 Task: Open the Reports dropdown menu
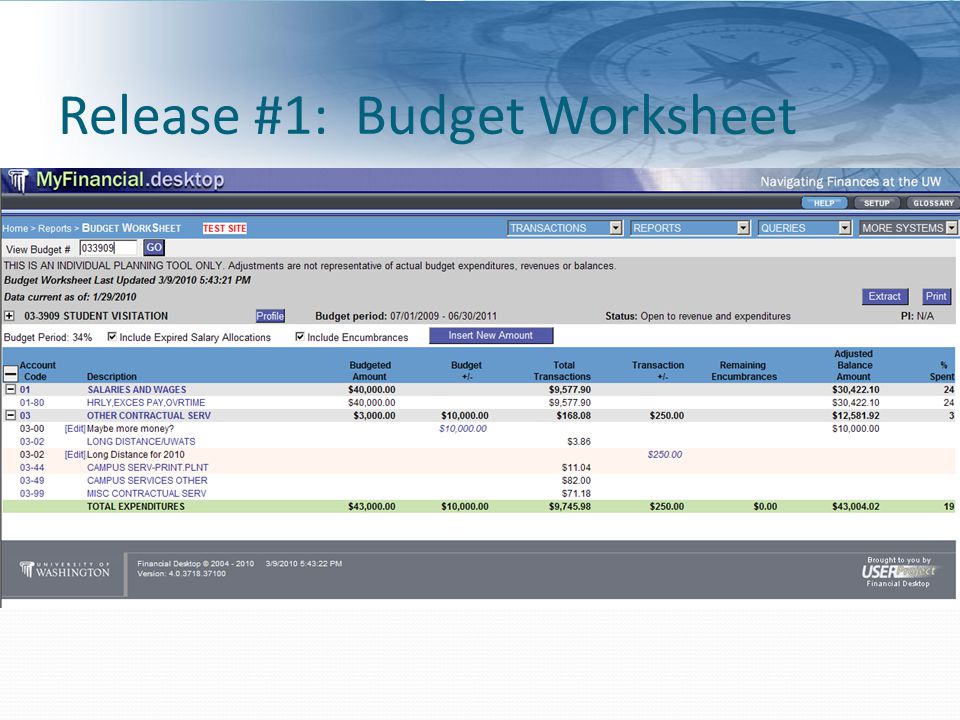(690, 228)
